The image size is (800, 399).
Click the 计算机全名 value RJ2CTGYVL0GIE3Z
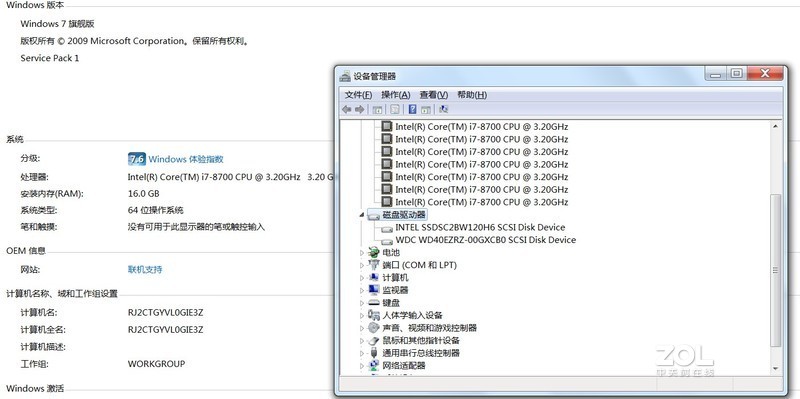pyautogui.click(x=165, y=330)
